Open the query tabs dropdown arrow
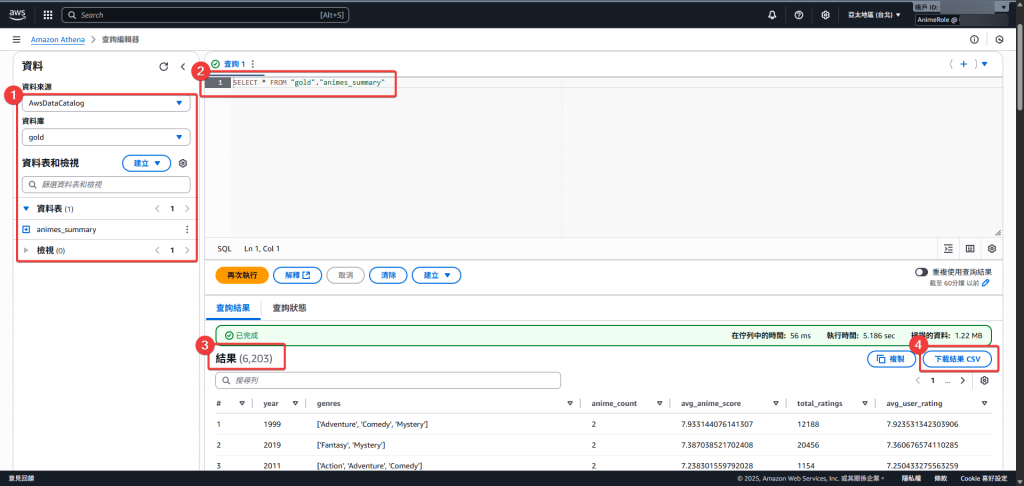The image size is (1024, 486). (x=984, y=64)
